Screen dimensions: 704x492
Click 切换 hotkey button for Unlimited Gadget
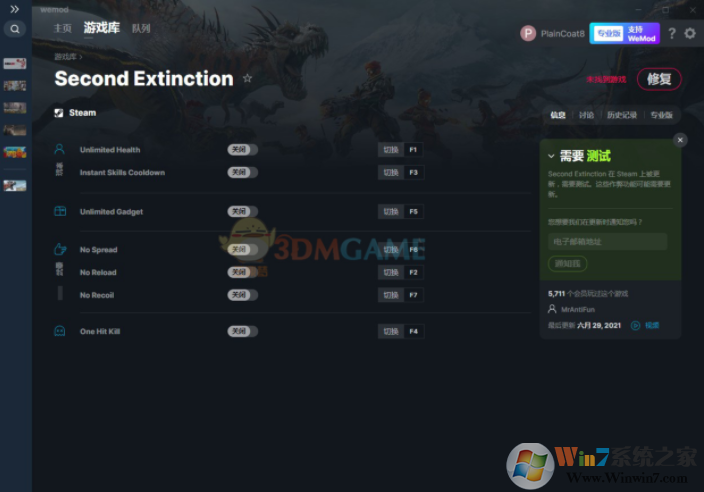[391, 211]
